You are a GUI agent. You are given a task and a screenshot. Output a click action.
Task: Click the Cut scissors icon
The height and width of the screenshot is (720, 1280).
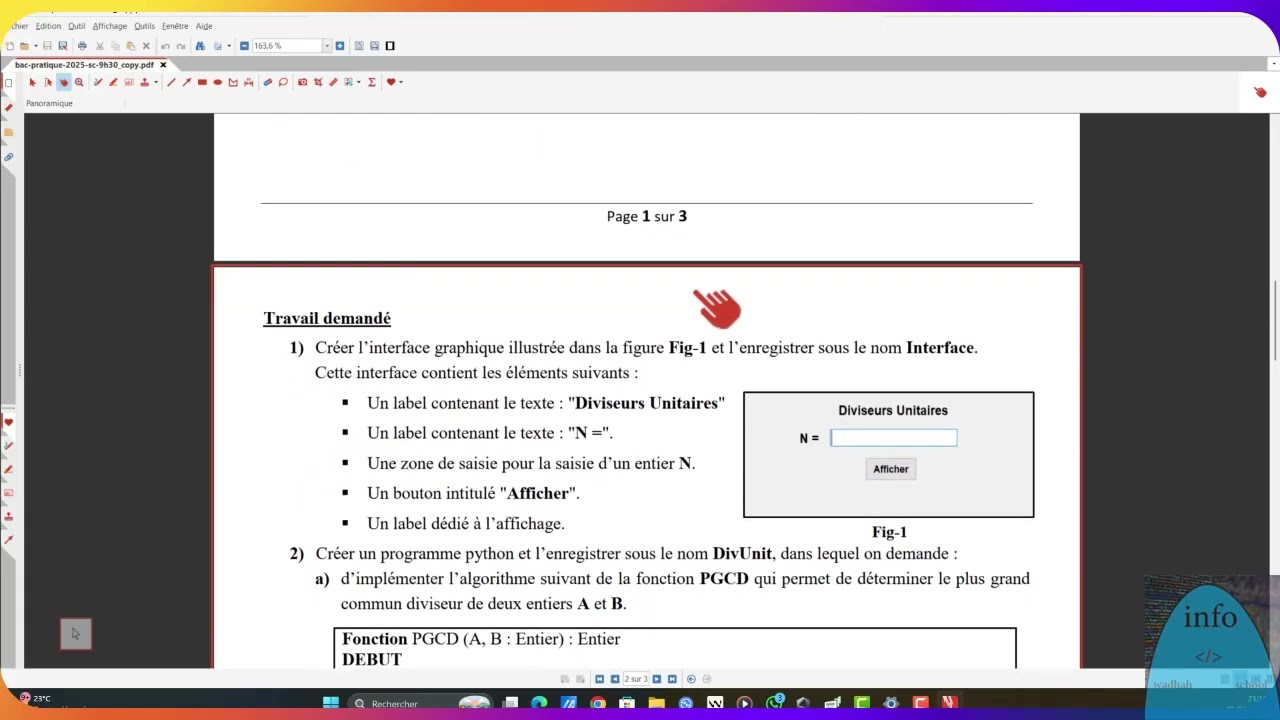click(99, 46)
